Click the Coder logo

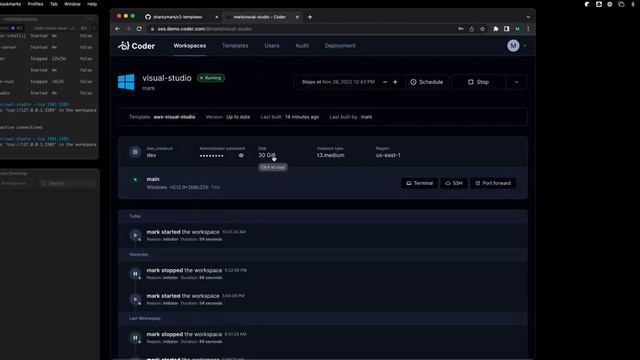pos(136,46)
